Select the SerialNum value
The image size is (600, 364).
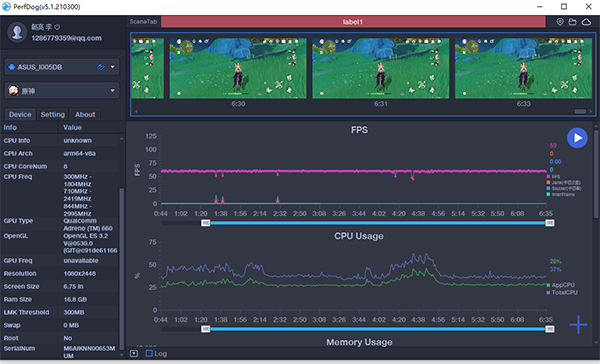click(89, 352)
